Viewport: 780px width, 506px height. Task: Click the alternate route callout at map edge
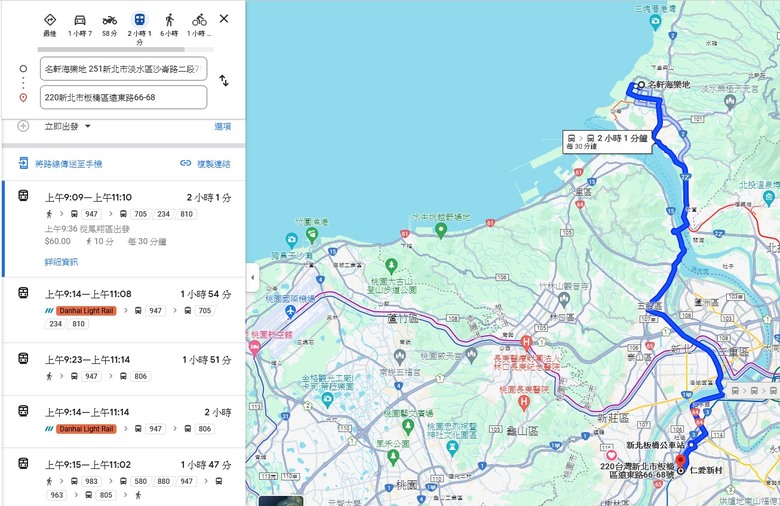753,391
